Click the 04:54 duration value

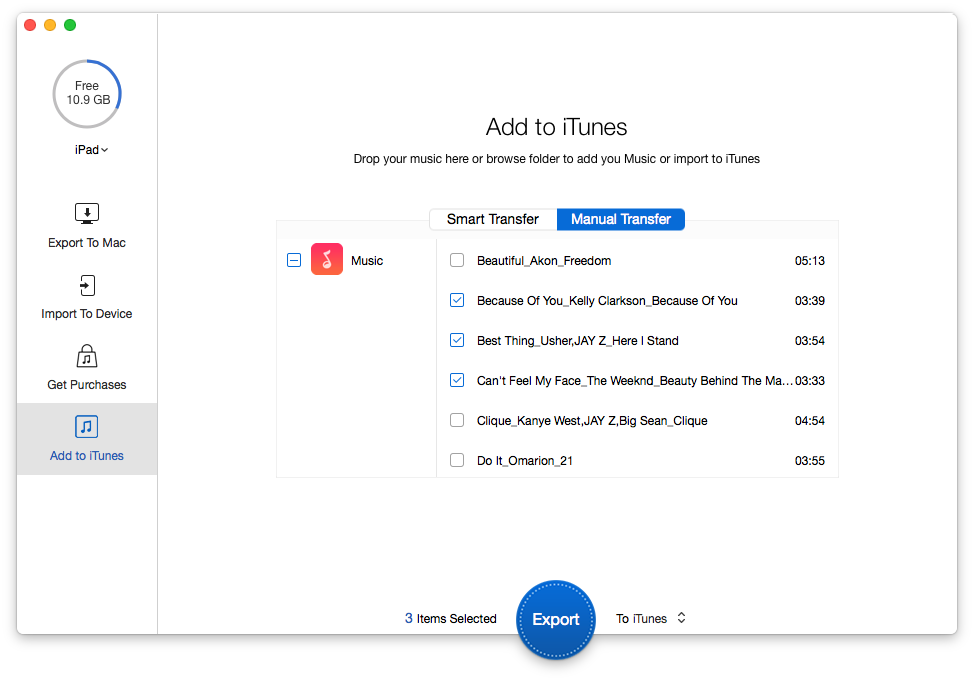810,421
